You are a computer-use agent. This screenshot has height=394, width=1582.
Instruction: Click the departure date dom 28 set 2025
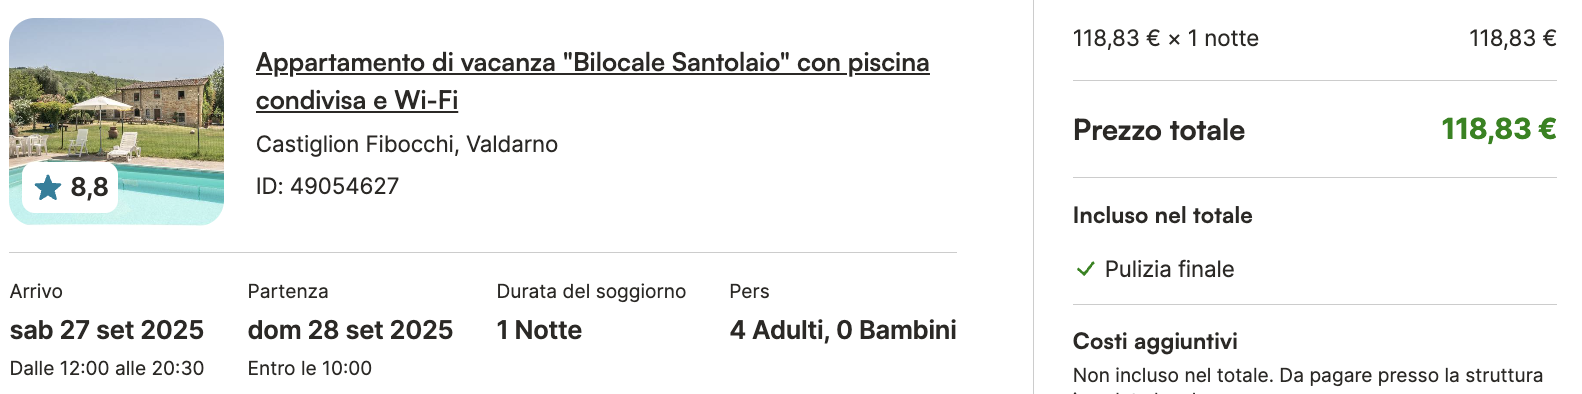350,330
